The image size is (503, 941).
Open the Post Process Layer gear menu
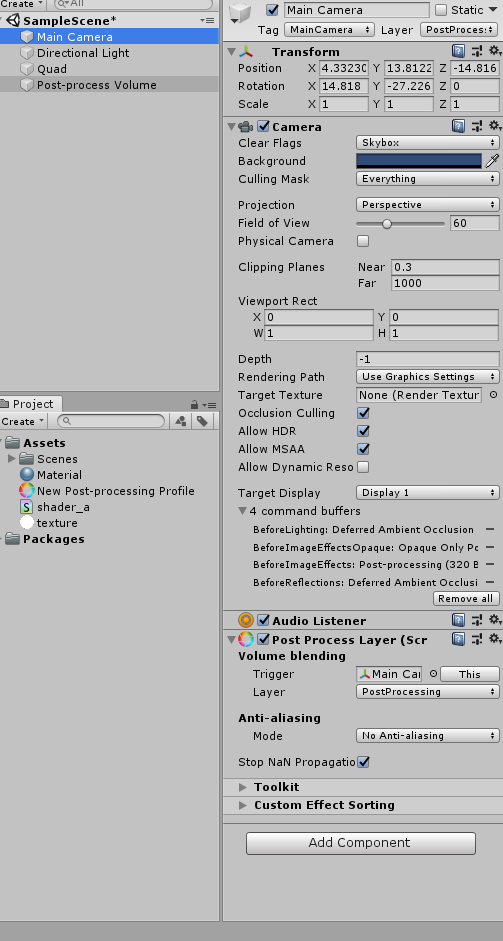[x=495, y=639]
